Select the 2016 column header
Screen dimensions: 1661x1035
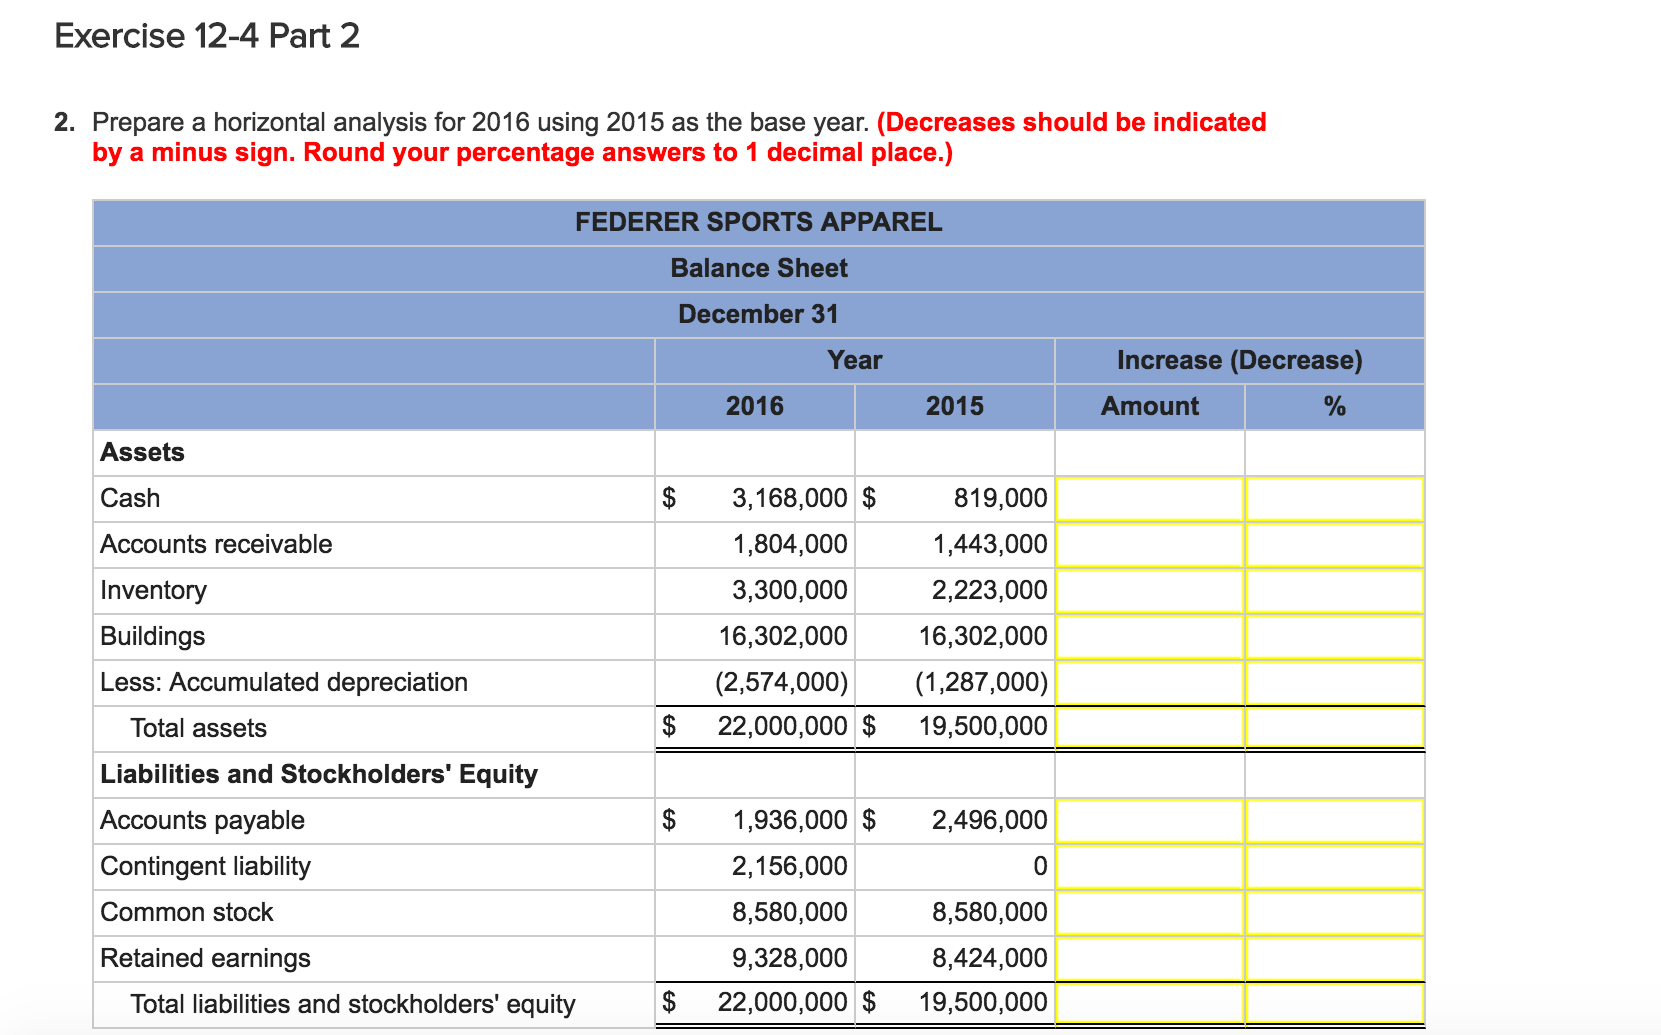pyautogui.click(x=755, y=406)
